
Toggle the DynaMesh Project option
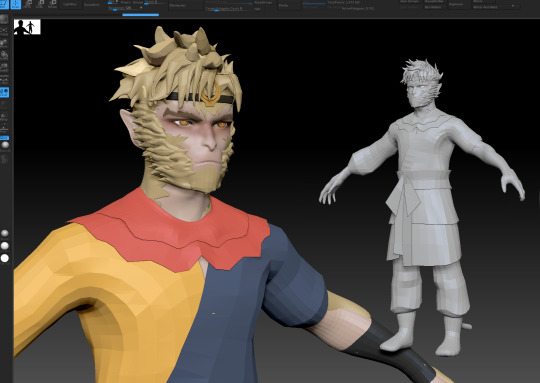[126, 2]
